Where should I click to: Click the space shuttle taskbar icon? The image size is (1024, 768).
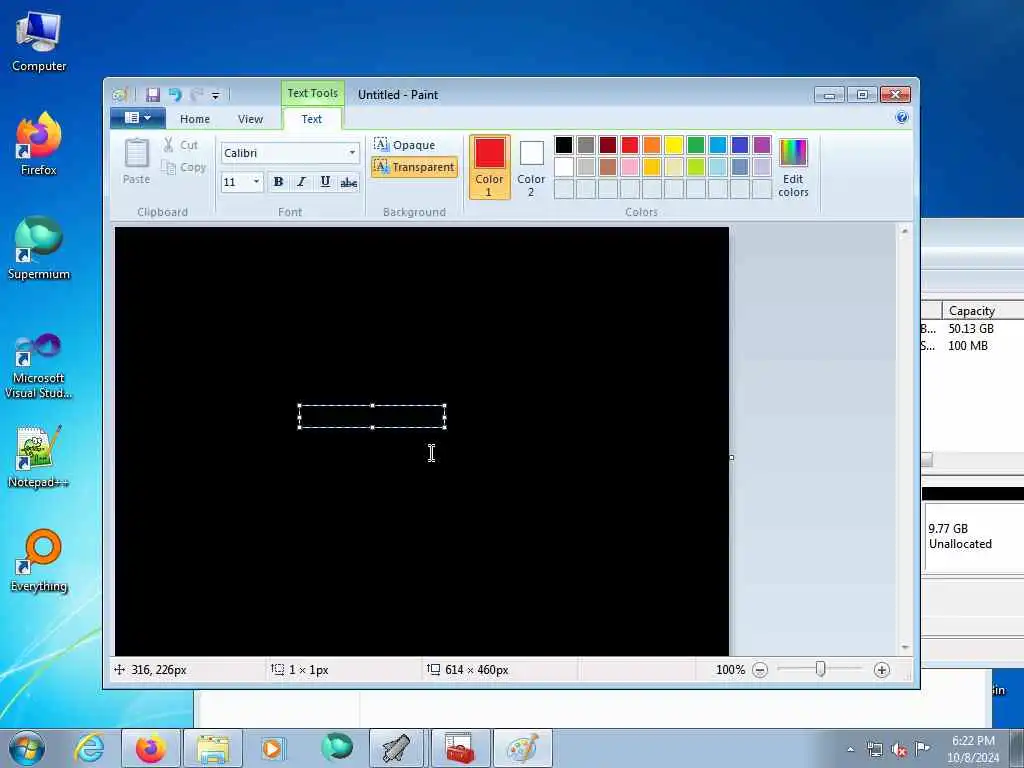(x=396, y=748)
